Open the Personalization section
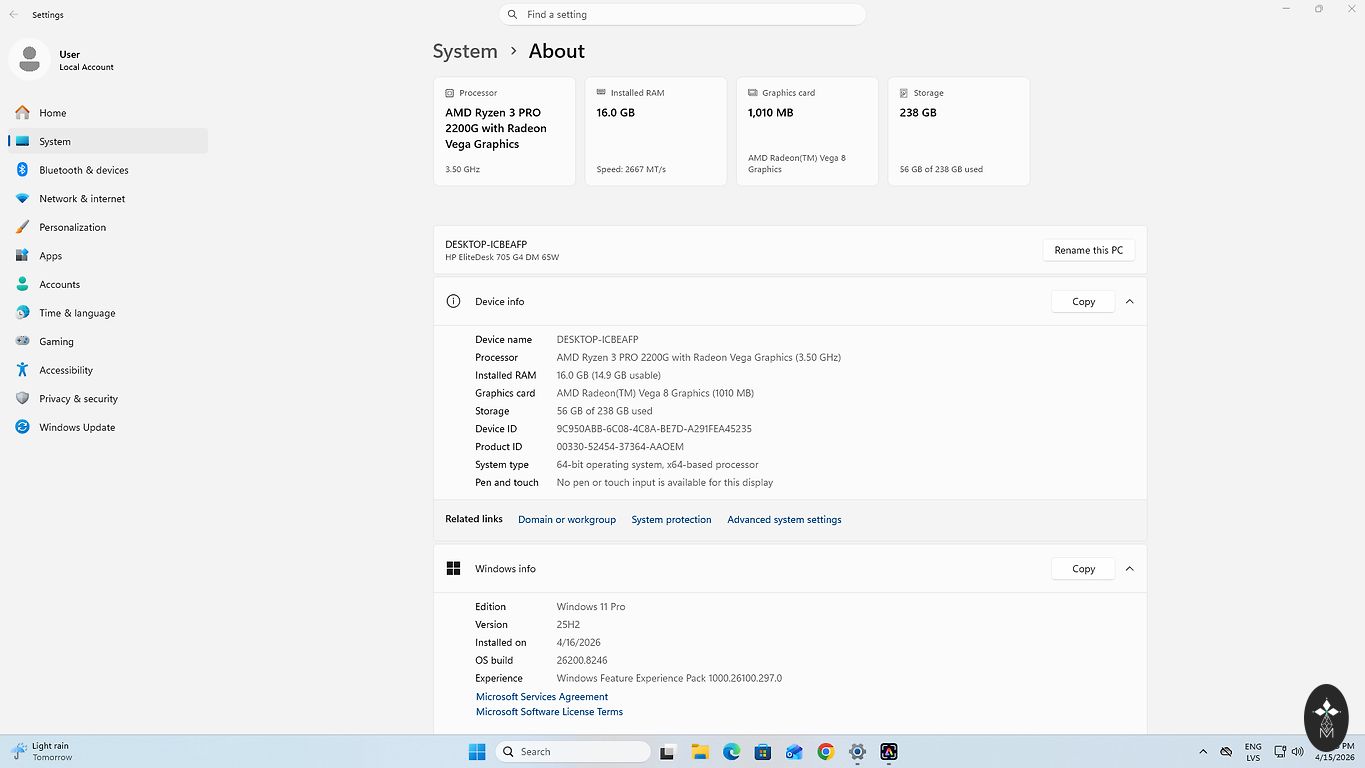 tap(72, 227)
